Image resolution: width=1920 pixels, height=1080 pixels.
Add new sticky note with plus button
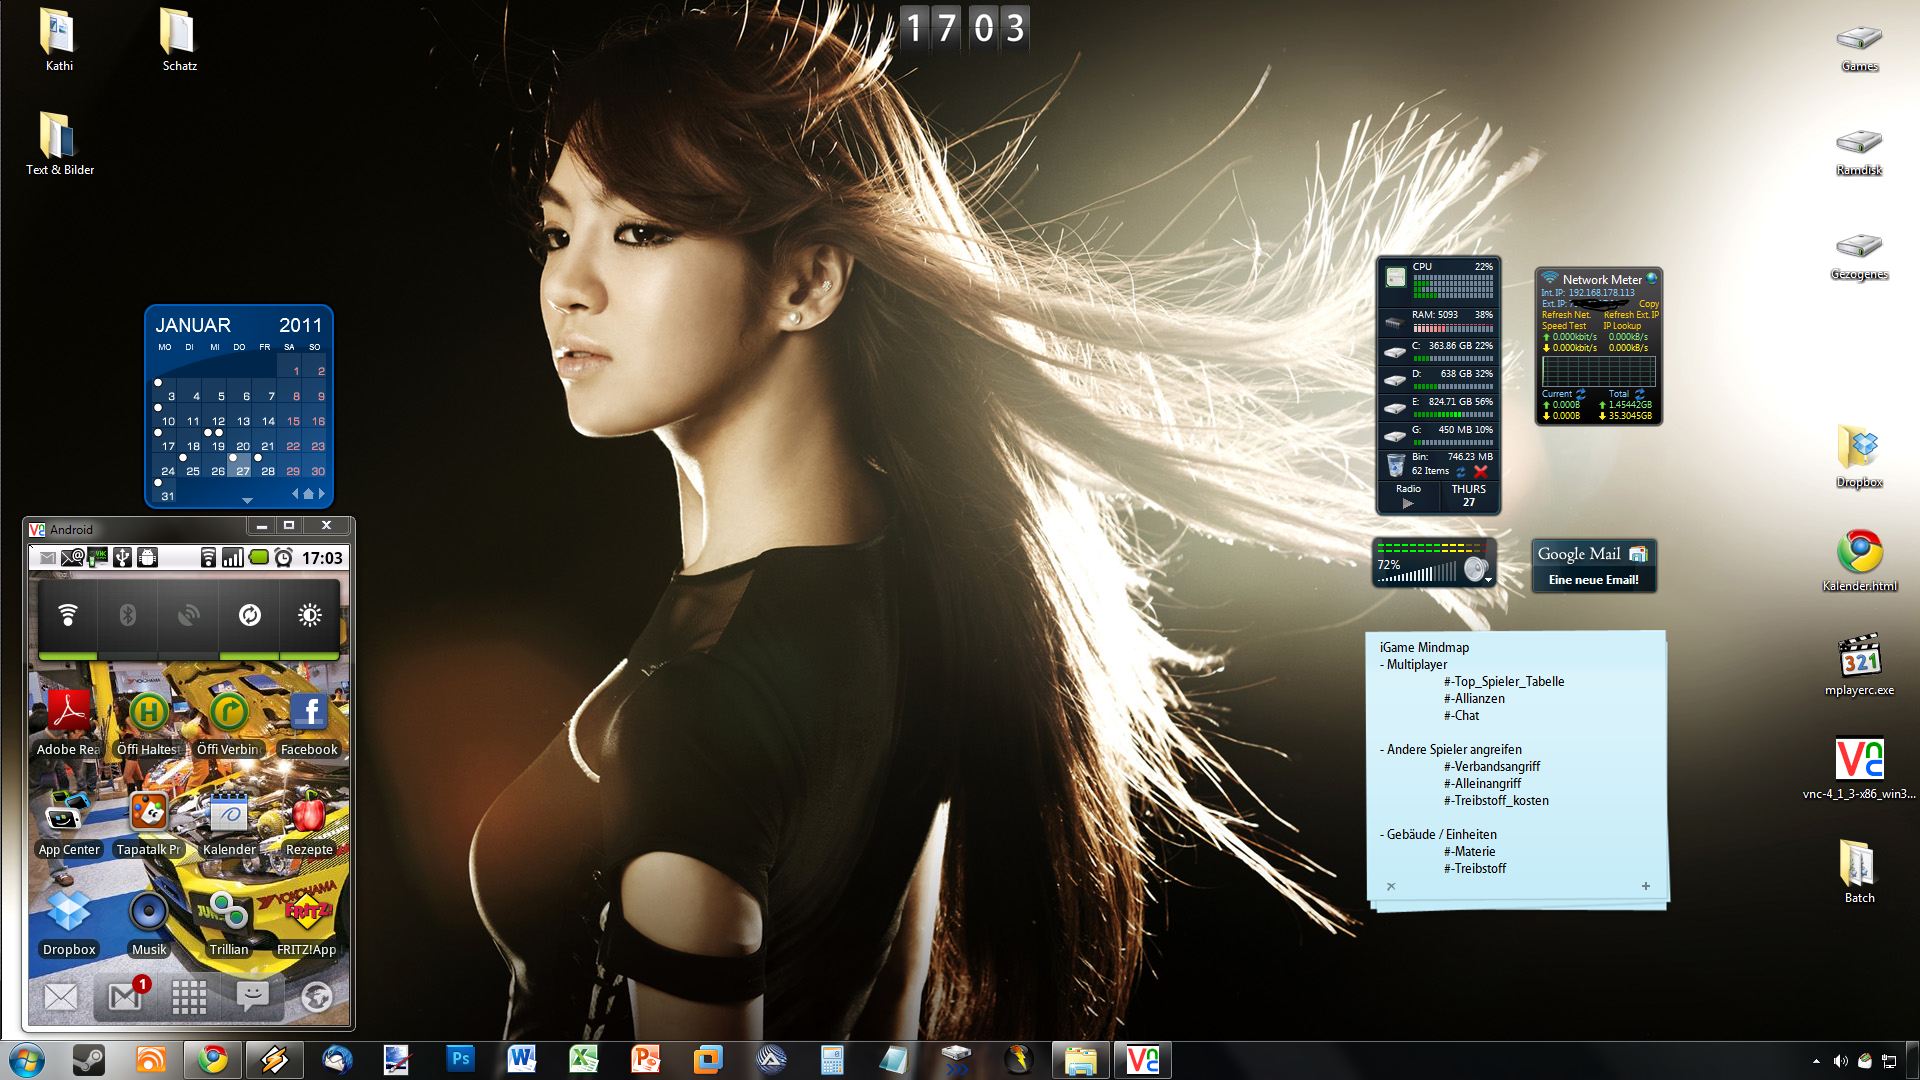[x=1645, y=886]
